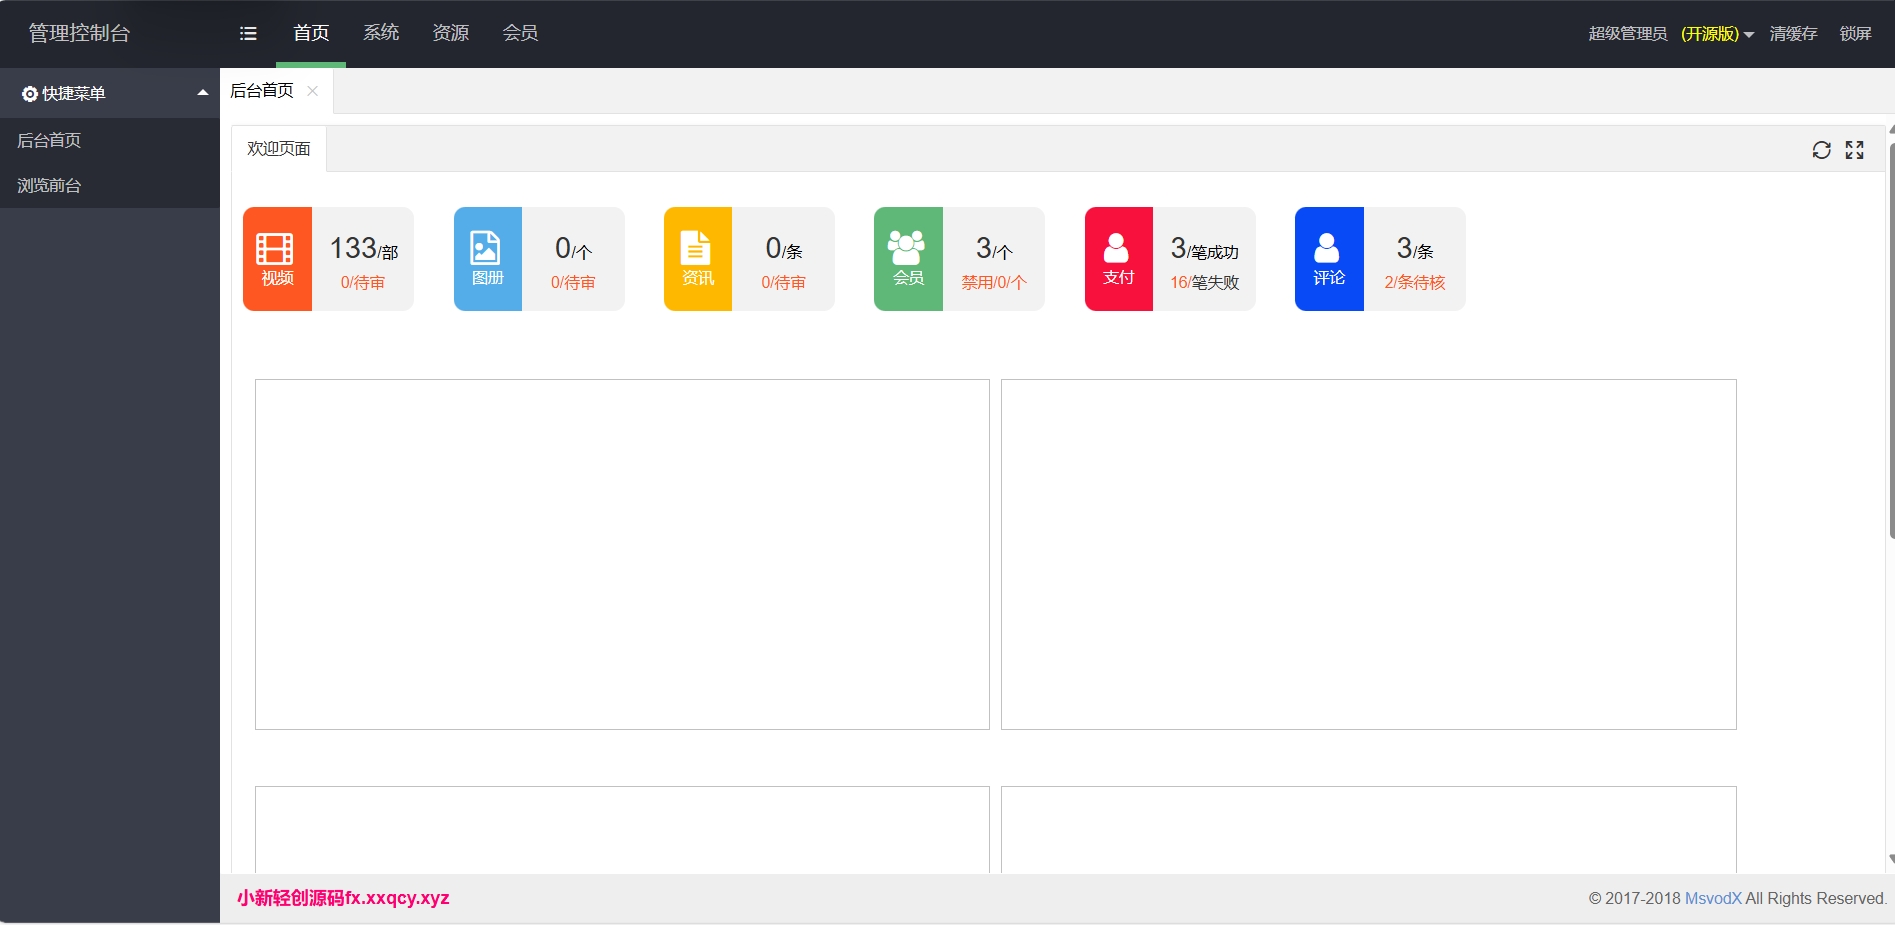Image resolution: width=1895 pixels, height=925 pixels.
Task: Click the 0/个 album count
Action: pyautogui.click(x=573, y=248)
